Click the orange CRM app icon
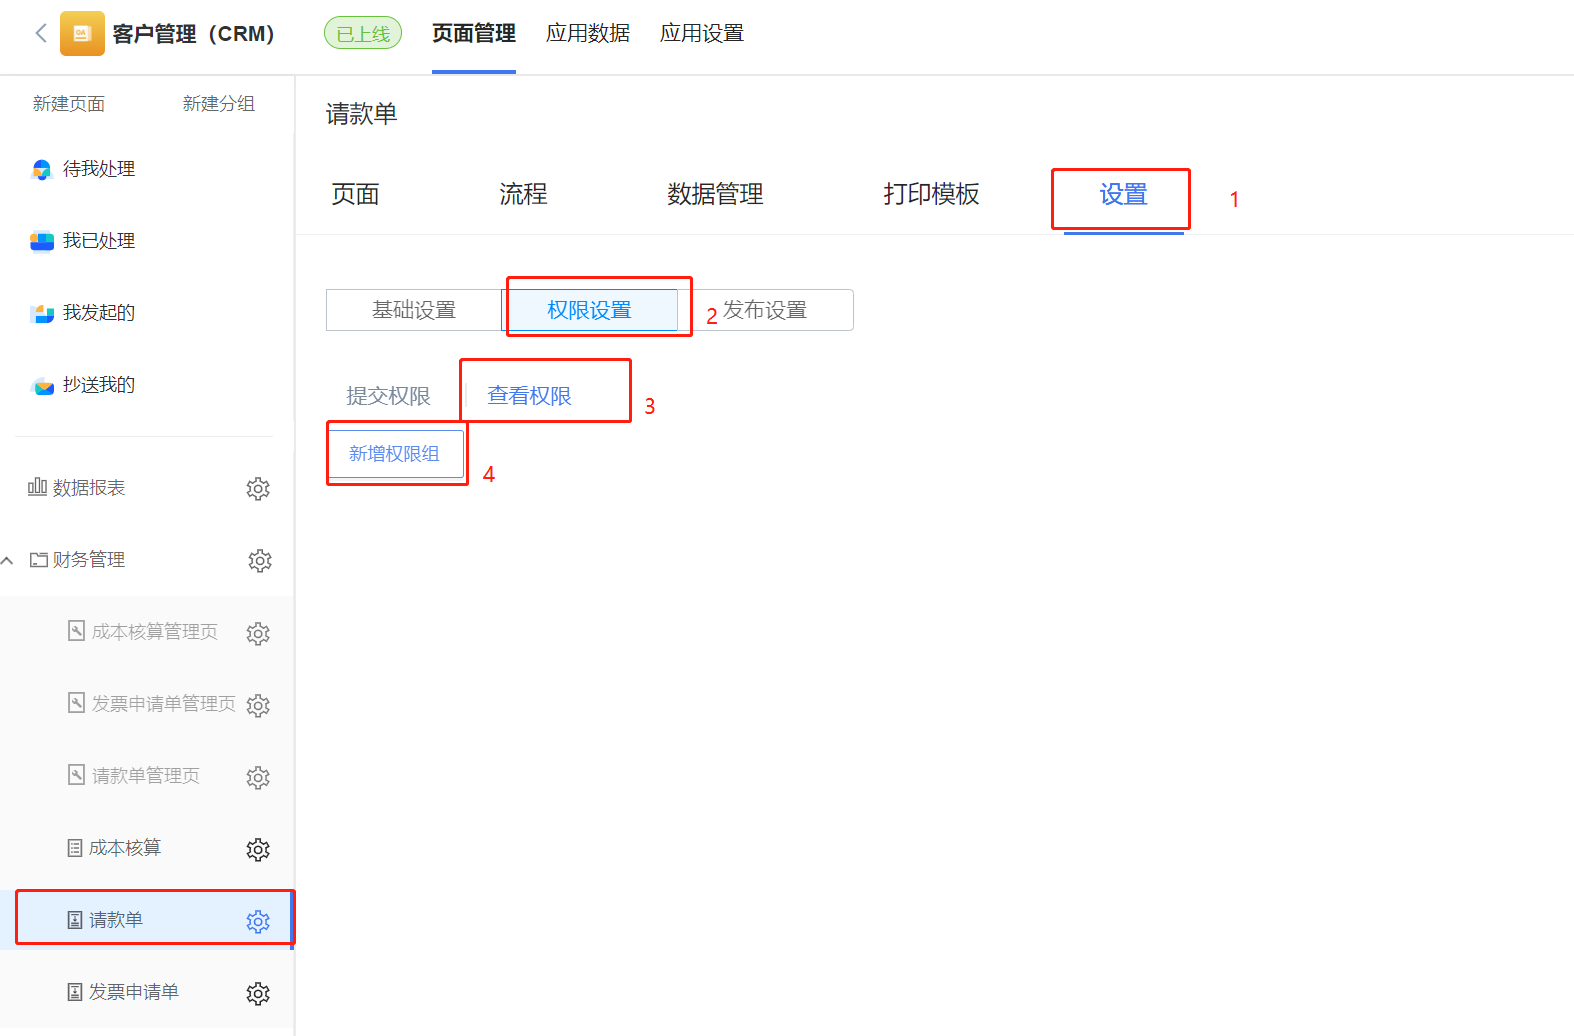 coord(82,33)
